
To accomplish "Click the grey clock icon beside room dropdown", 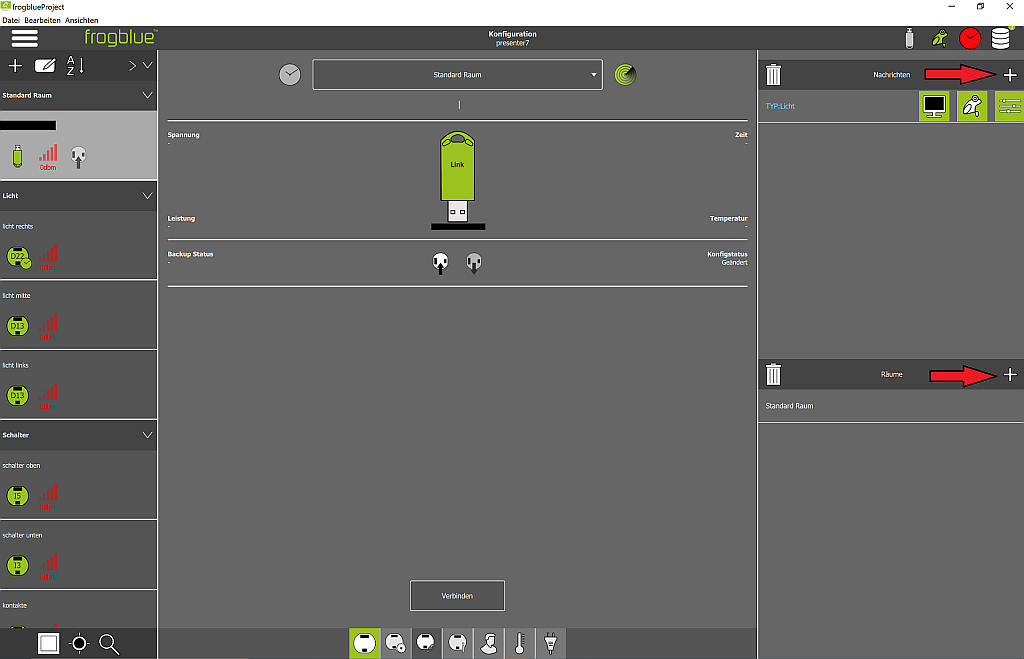I will point(290,74).
